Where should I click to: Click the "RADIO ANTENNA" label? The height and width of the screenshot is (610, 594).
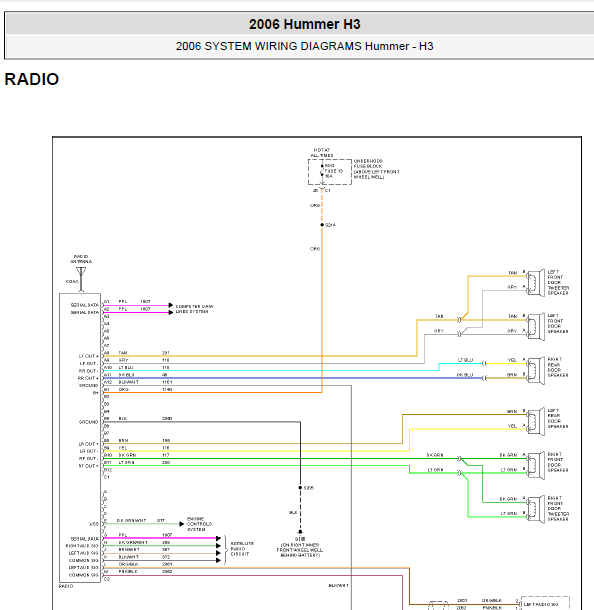(81, 259)
